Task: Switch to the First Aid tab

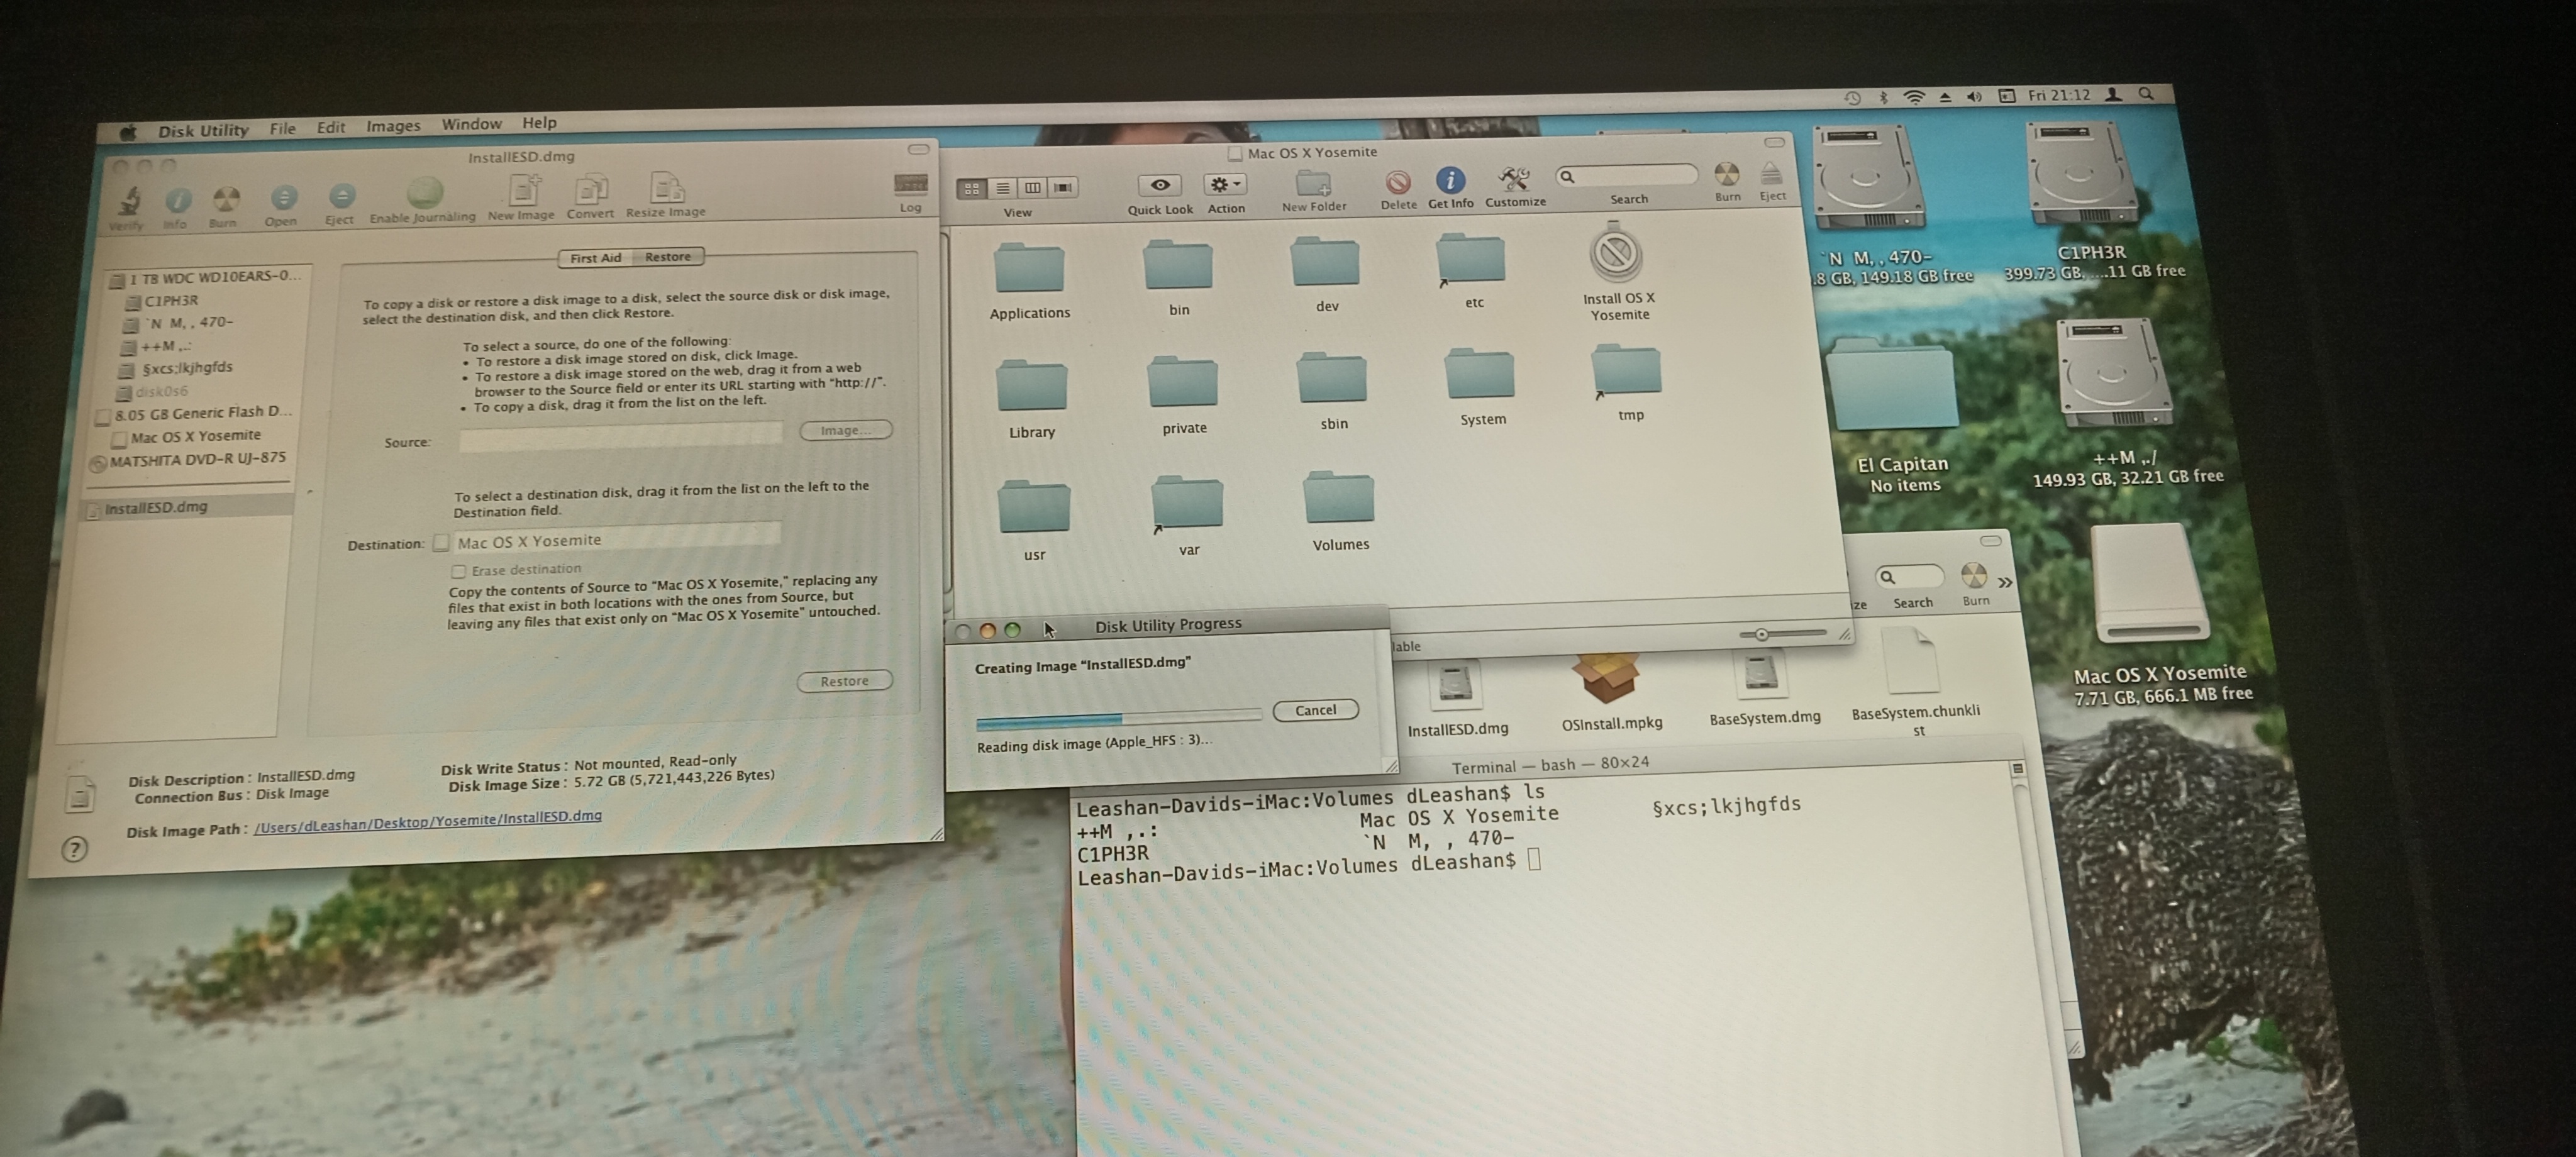Action: click(x=596, y=258)
